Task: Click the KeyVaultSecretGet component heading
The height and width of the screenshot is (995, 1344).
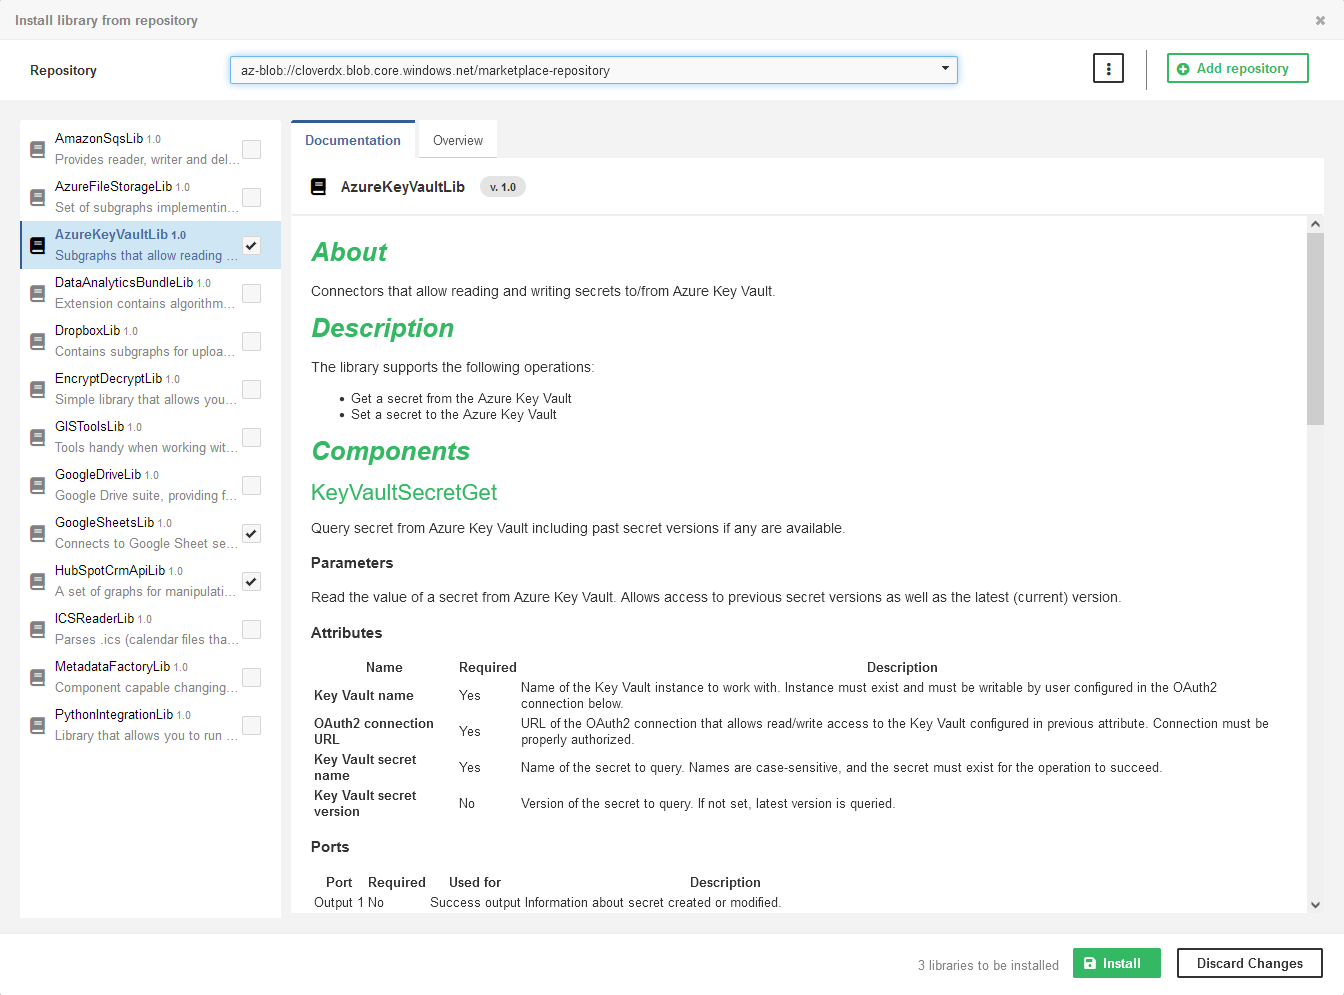Action: pyautogui.click(x=404, y=492)
